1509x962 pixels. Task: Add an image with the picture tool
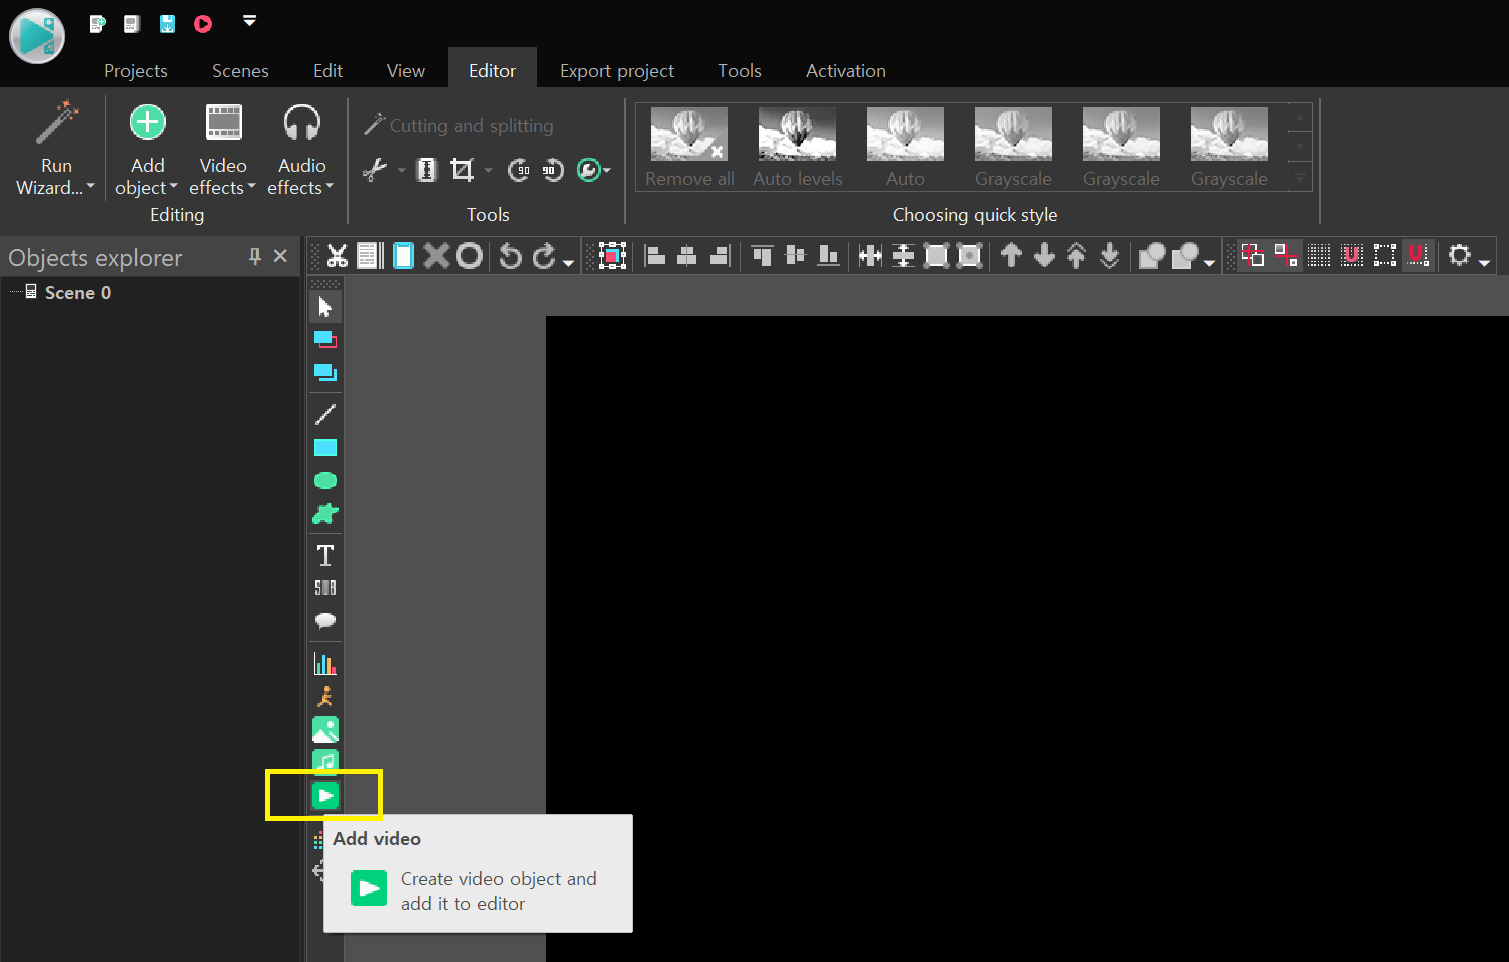click(325, 730)
